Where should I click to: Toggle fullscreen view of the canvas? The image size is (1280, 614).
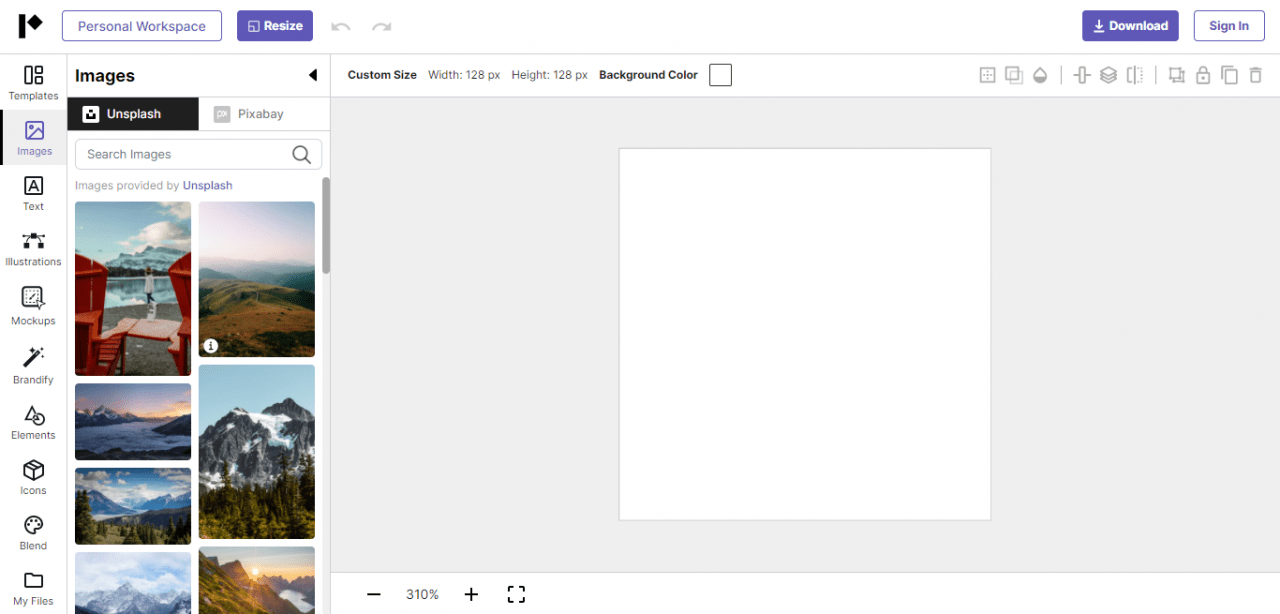point(516,594)
